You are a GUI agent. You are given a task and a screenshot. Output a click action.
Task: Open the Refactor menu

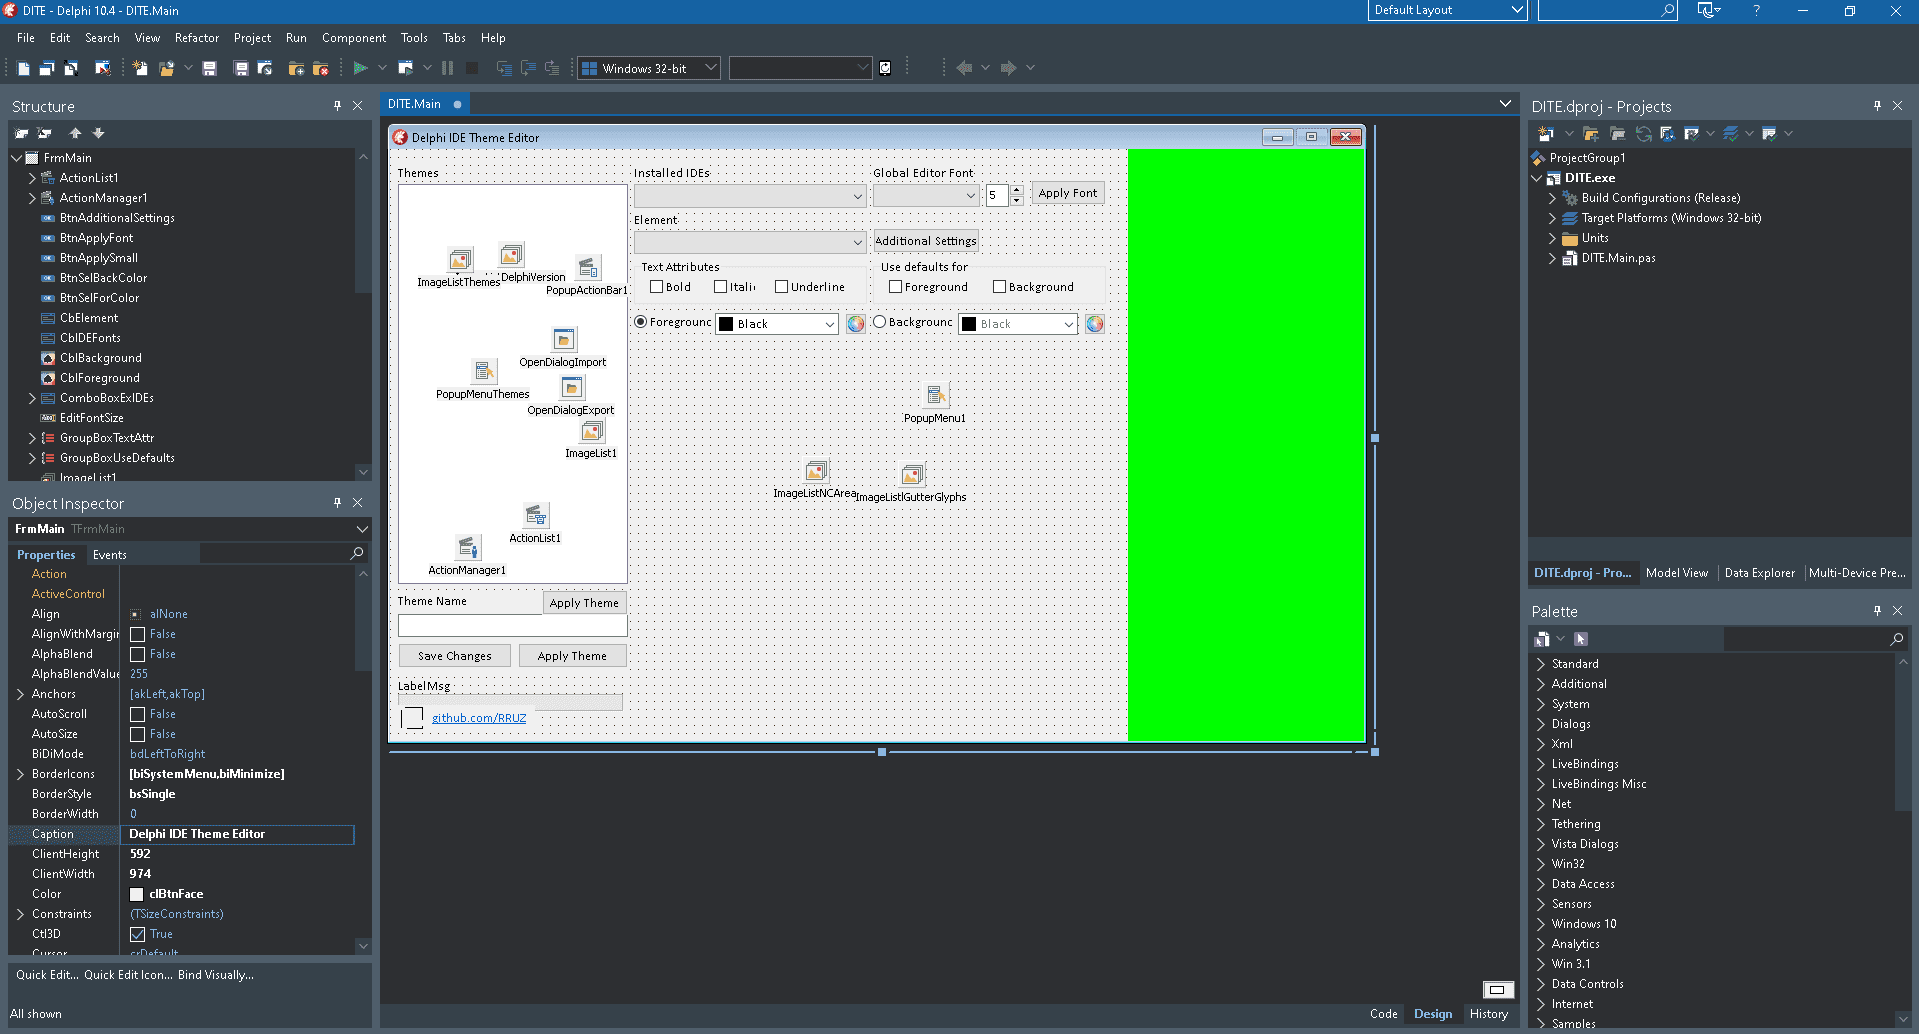click(x=197, y=38)
